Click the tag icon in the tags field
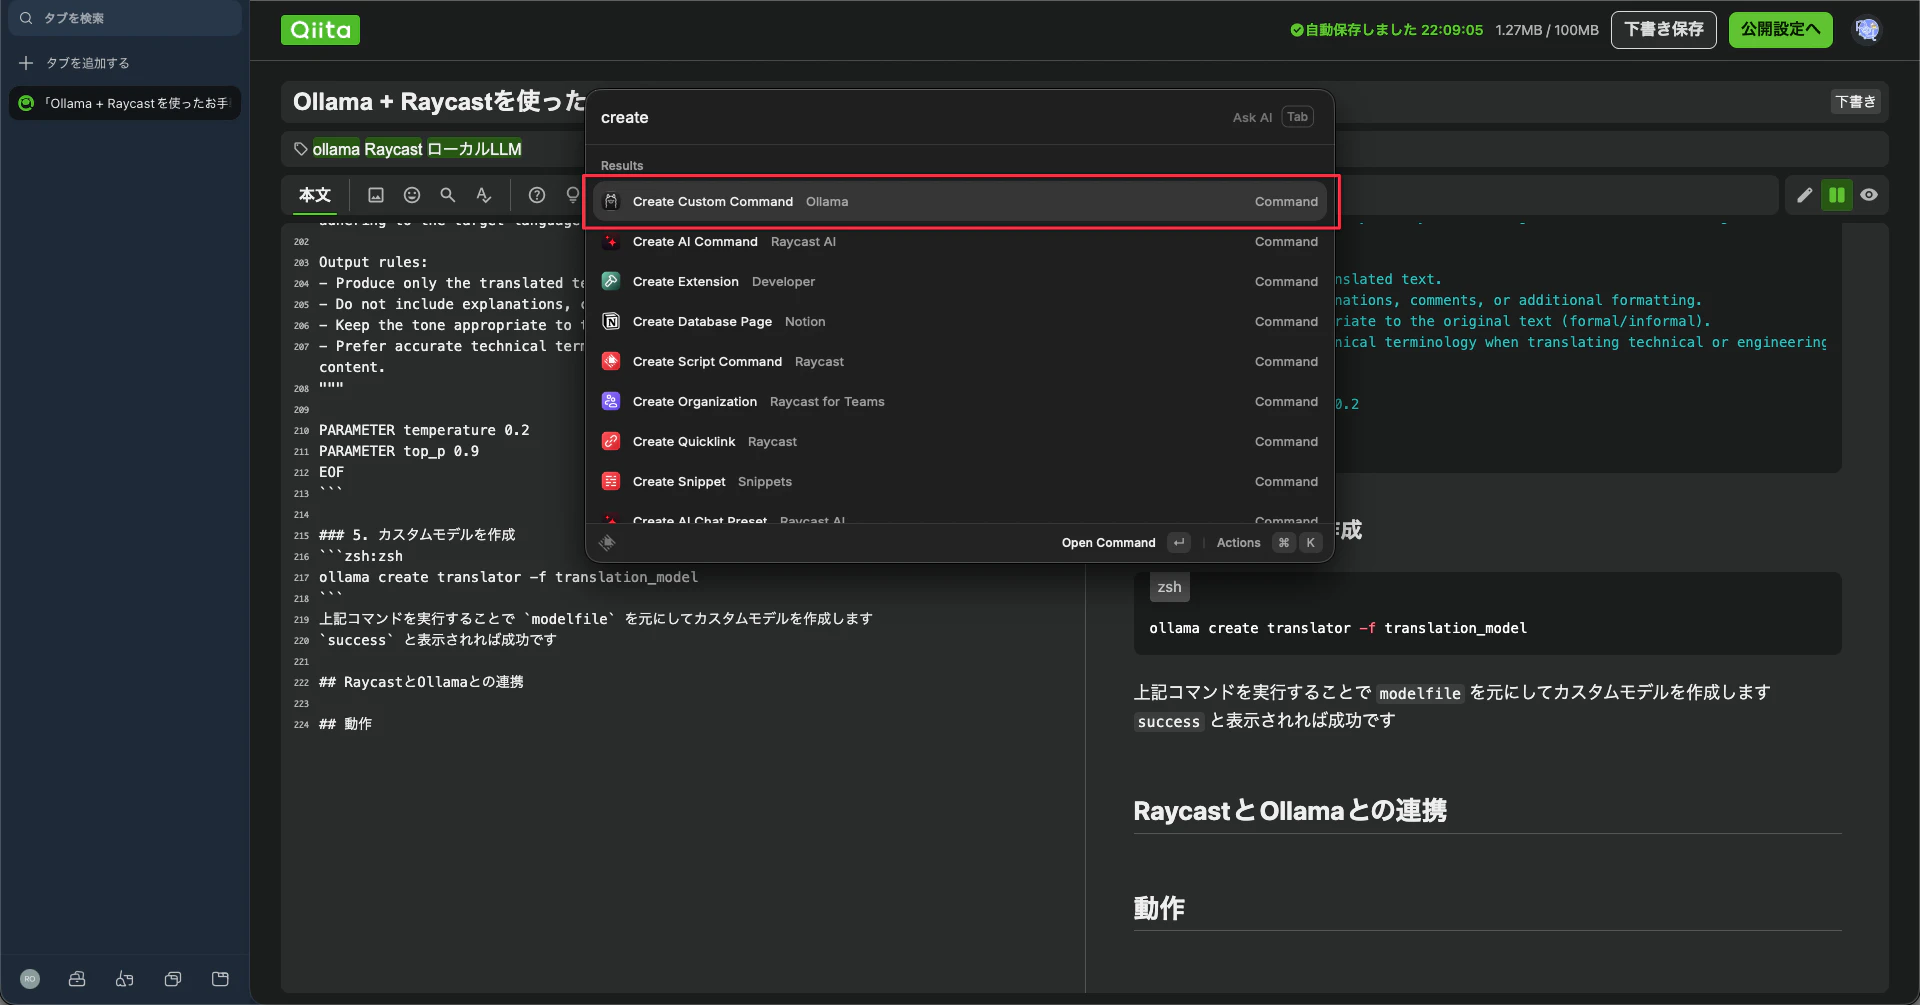Viewport: 1920px width, 1005px height. 300,149
